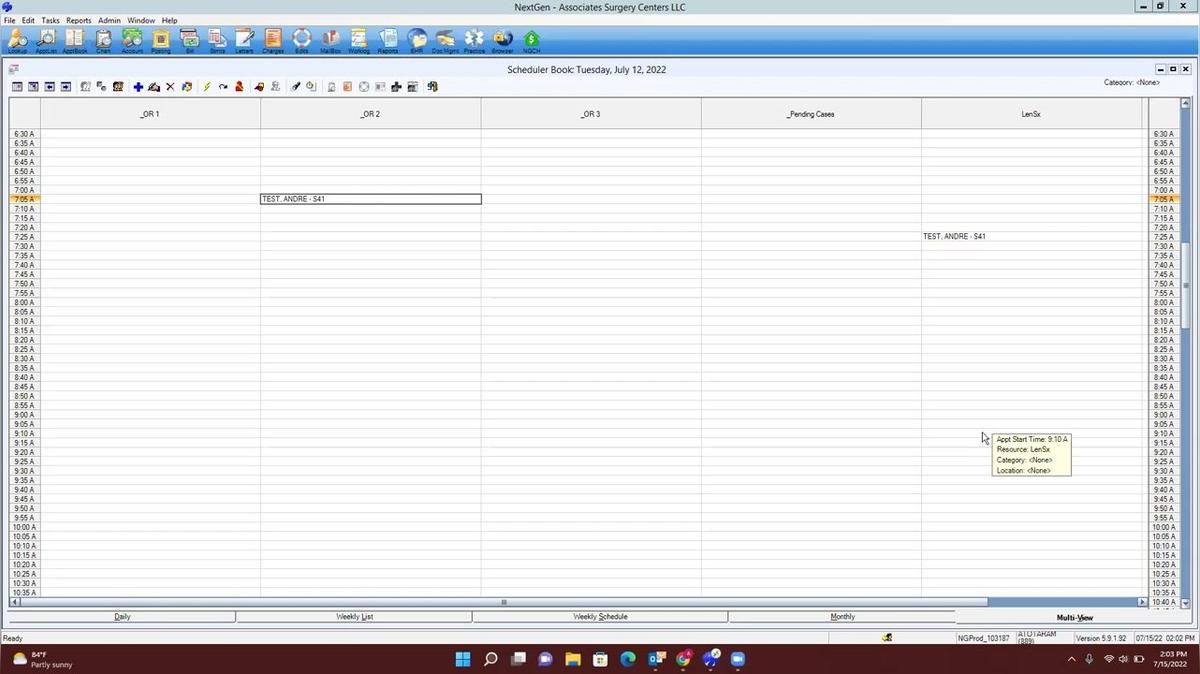Open the Lookup tool in the main toolbar

point(18,40)
